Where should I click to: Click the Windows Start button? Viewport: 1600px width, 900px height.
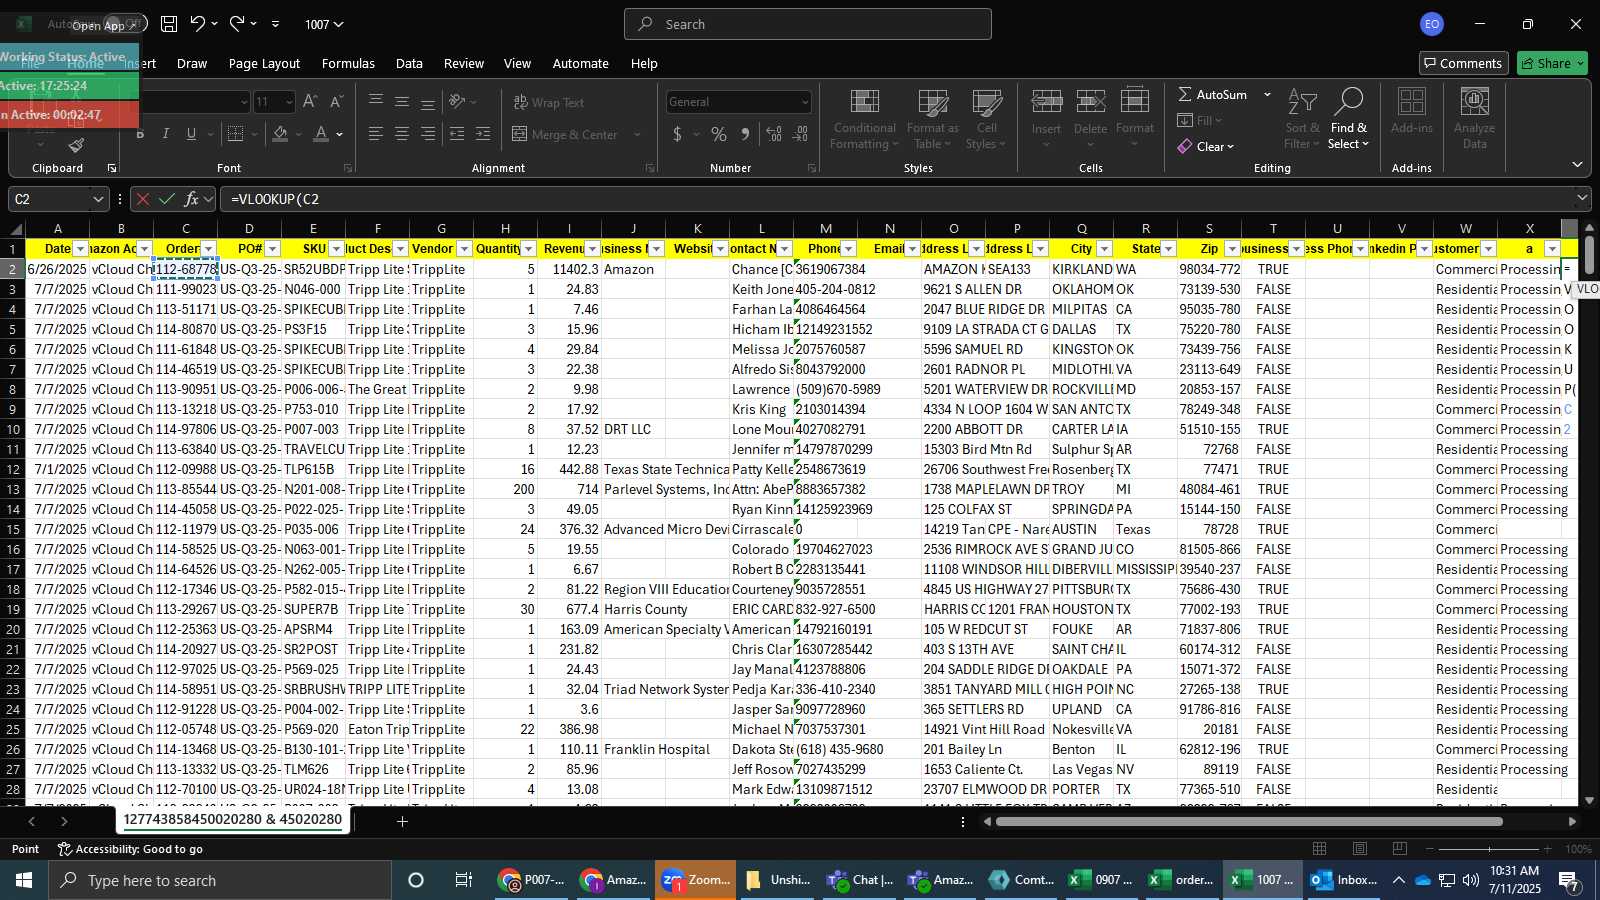pos(24,880)
